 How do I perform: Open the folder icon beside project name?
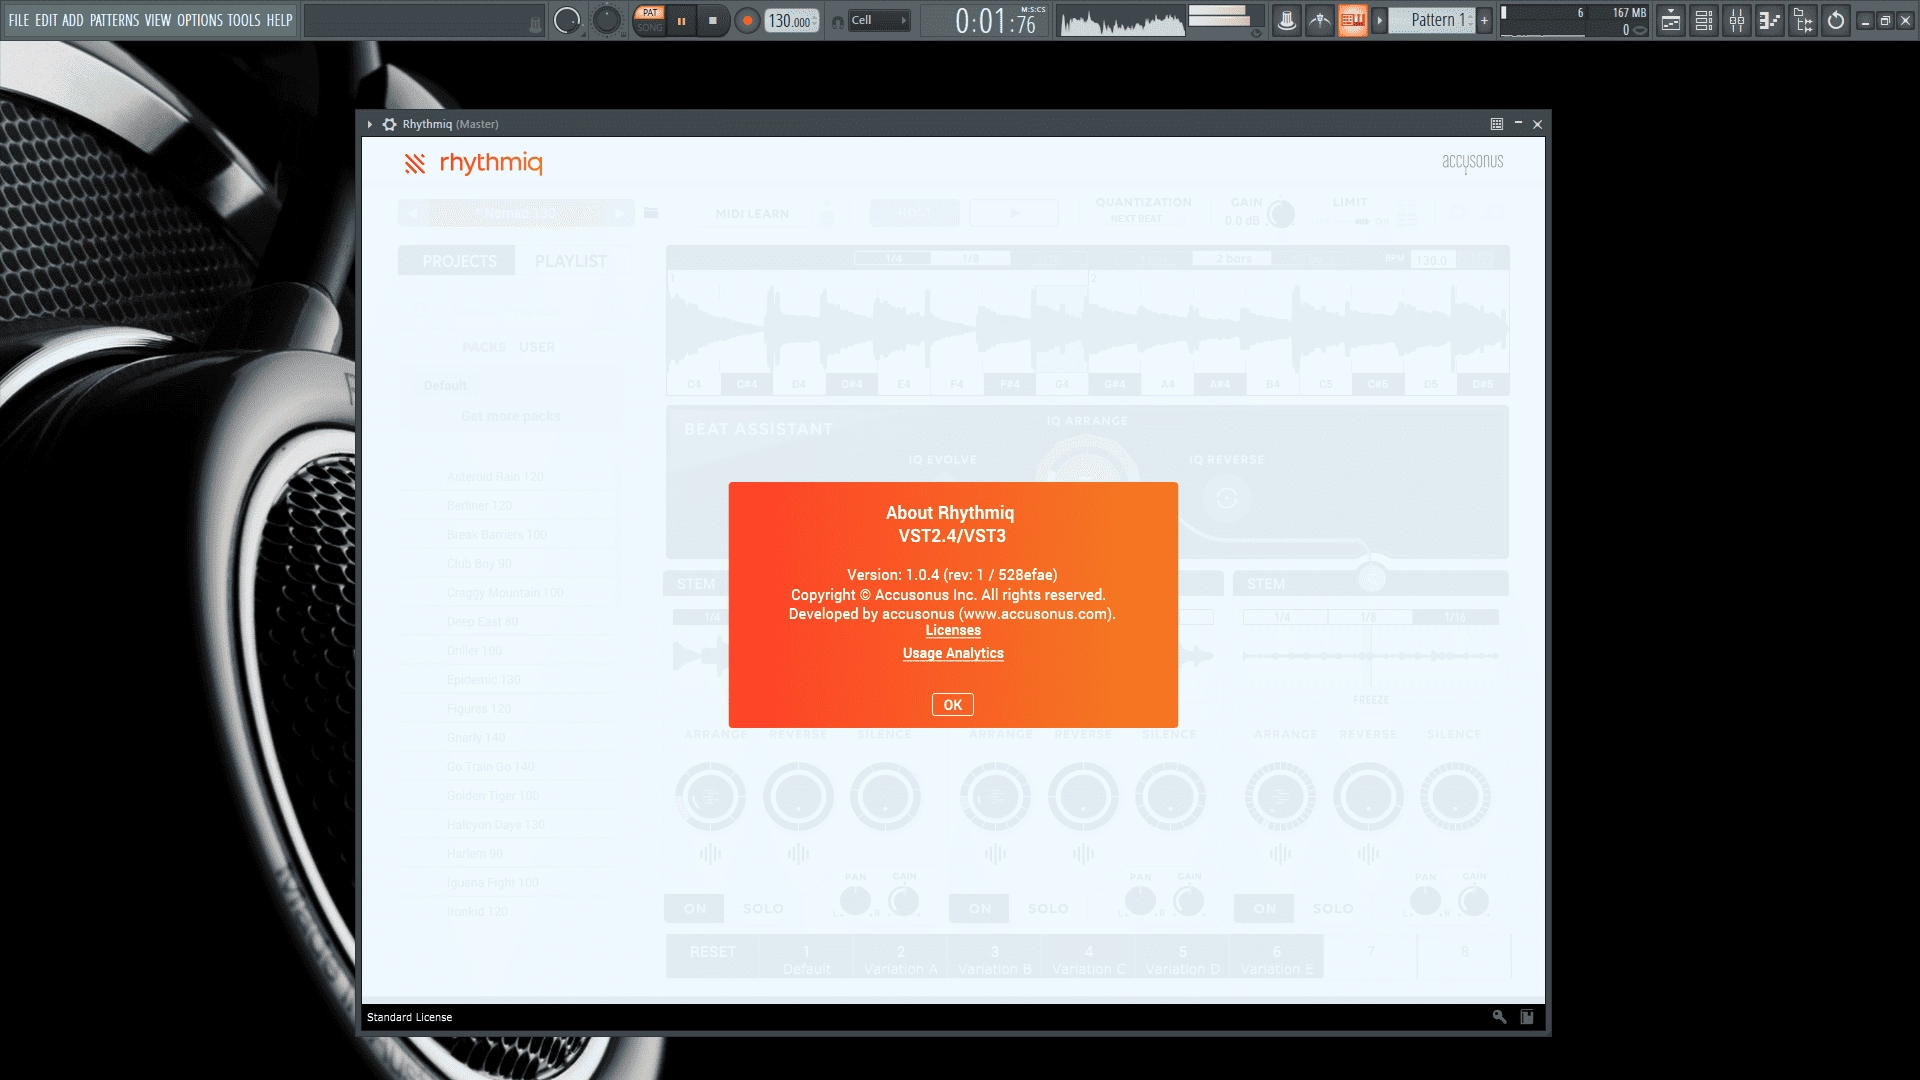click(651, 213)
